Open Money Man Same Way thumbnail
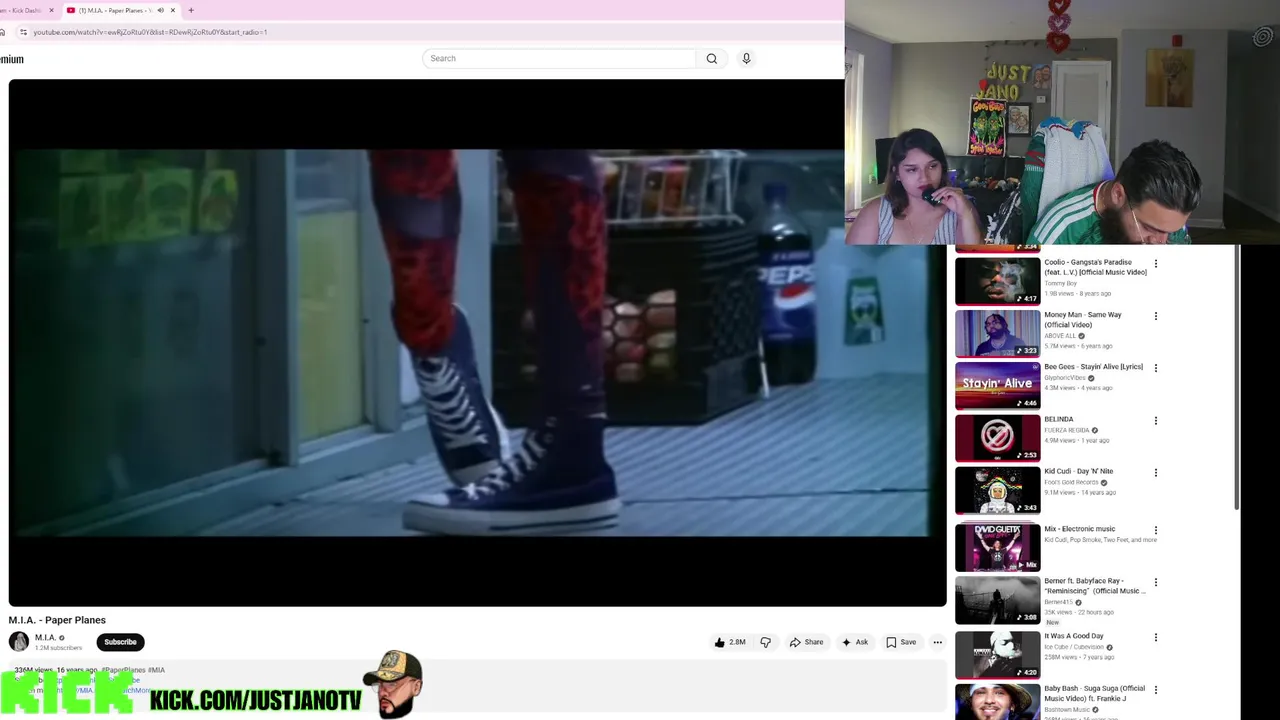 997,333
